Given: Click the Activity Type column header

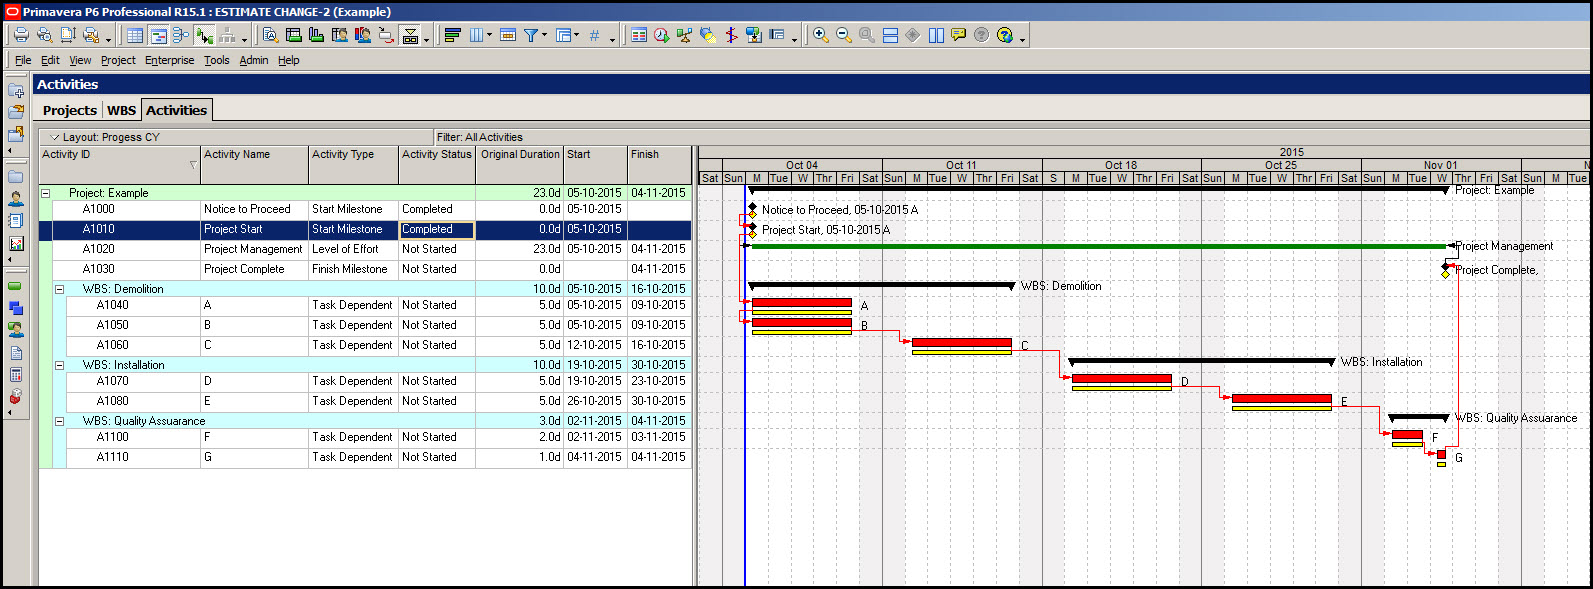Looking at the screenshot, I should [354, 164].
